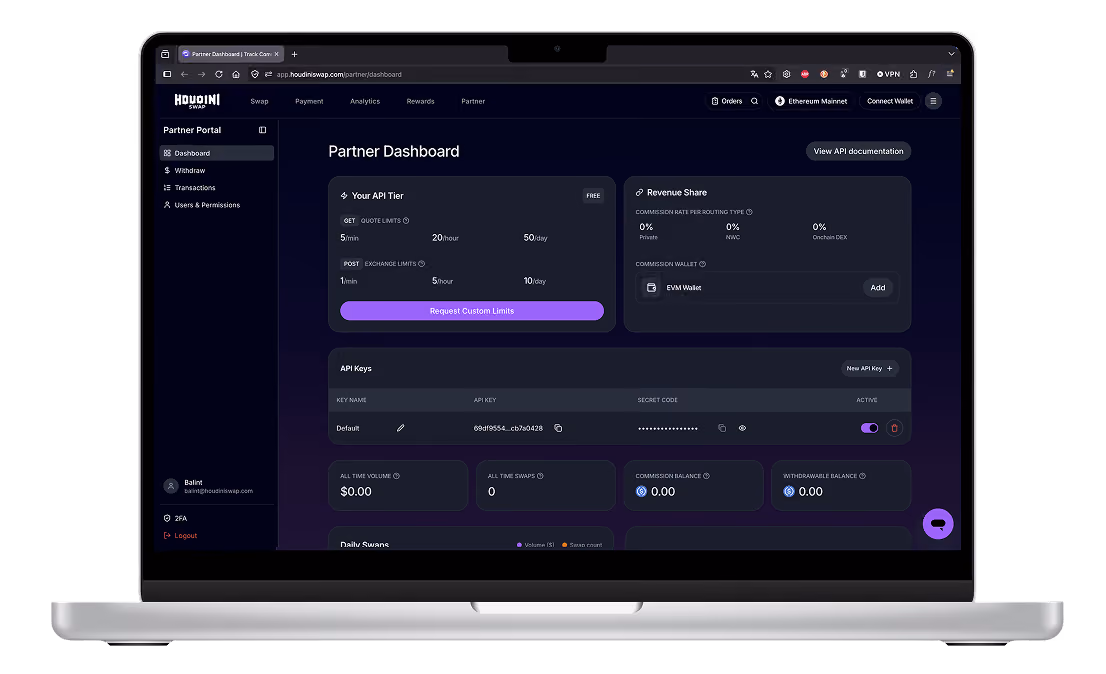Click the 69df9554...cb7a0428 API key text
This screenshot has width=1106, height=674.
508,428
